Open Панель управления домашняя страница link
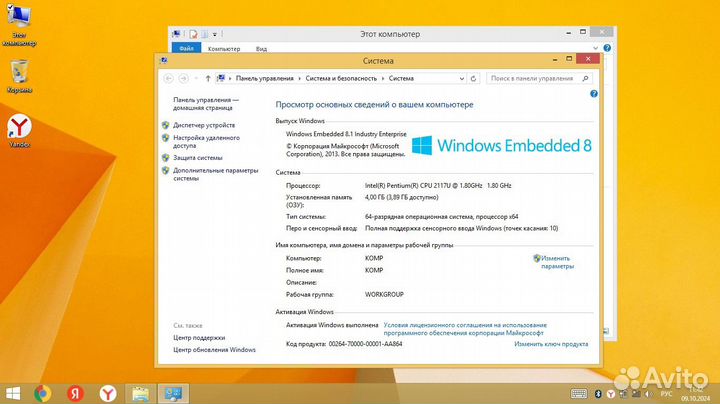The height and width of the screenshot is (404, 720). 206,104
